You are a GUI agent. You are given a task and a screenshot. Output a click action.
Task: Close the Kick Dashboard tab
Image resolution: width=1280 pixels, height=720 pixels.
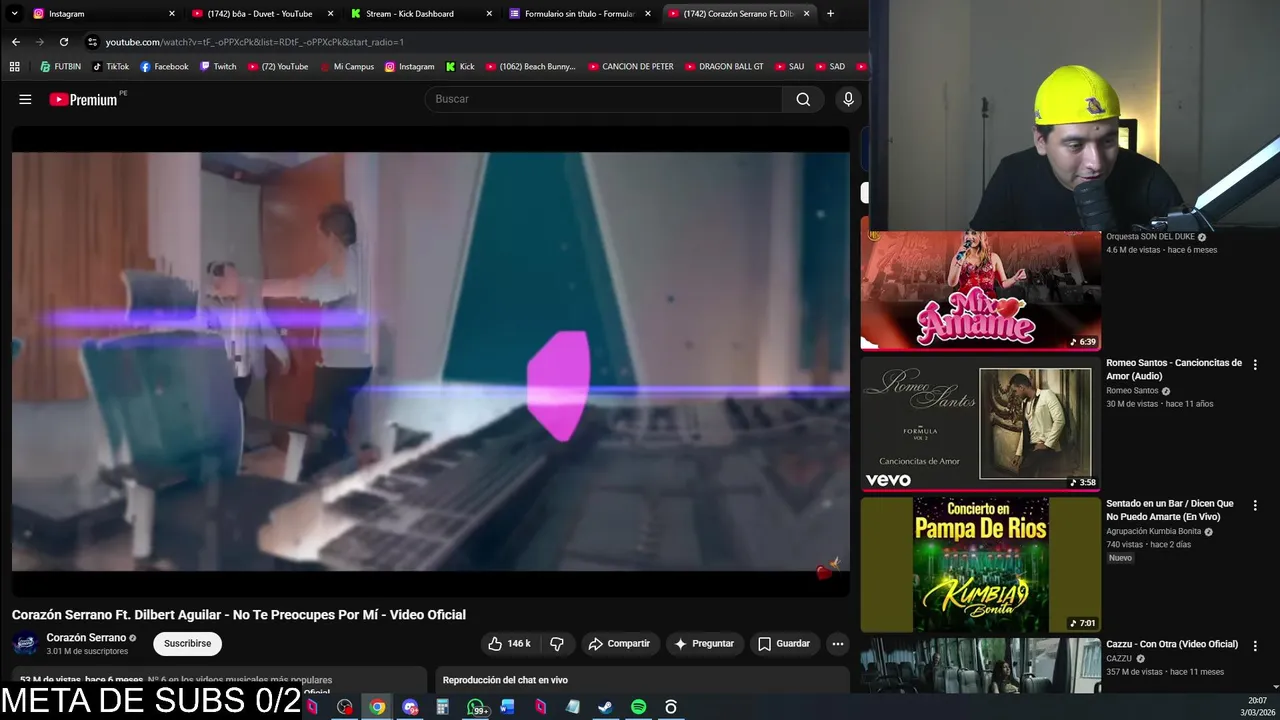click(x=489, y=13)
